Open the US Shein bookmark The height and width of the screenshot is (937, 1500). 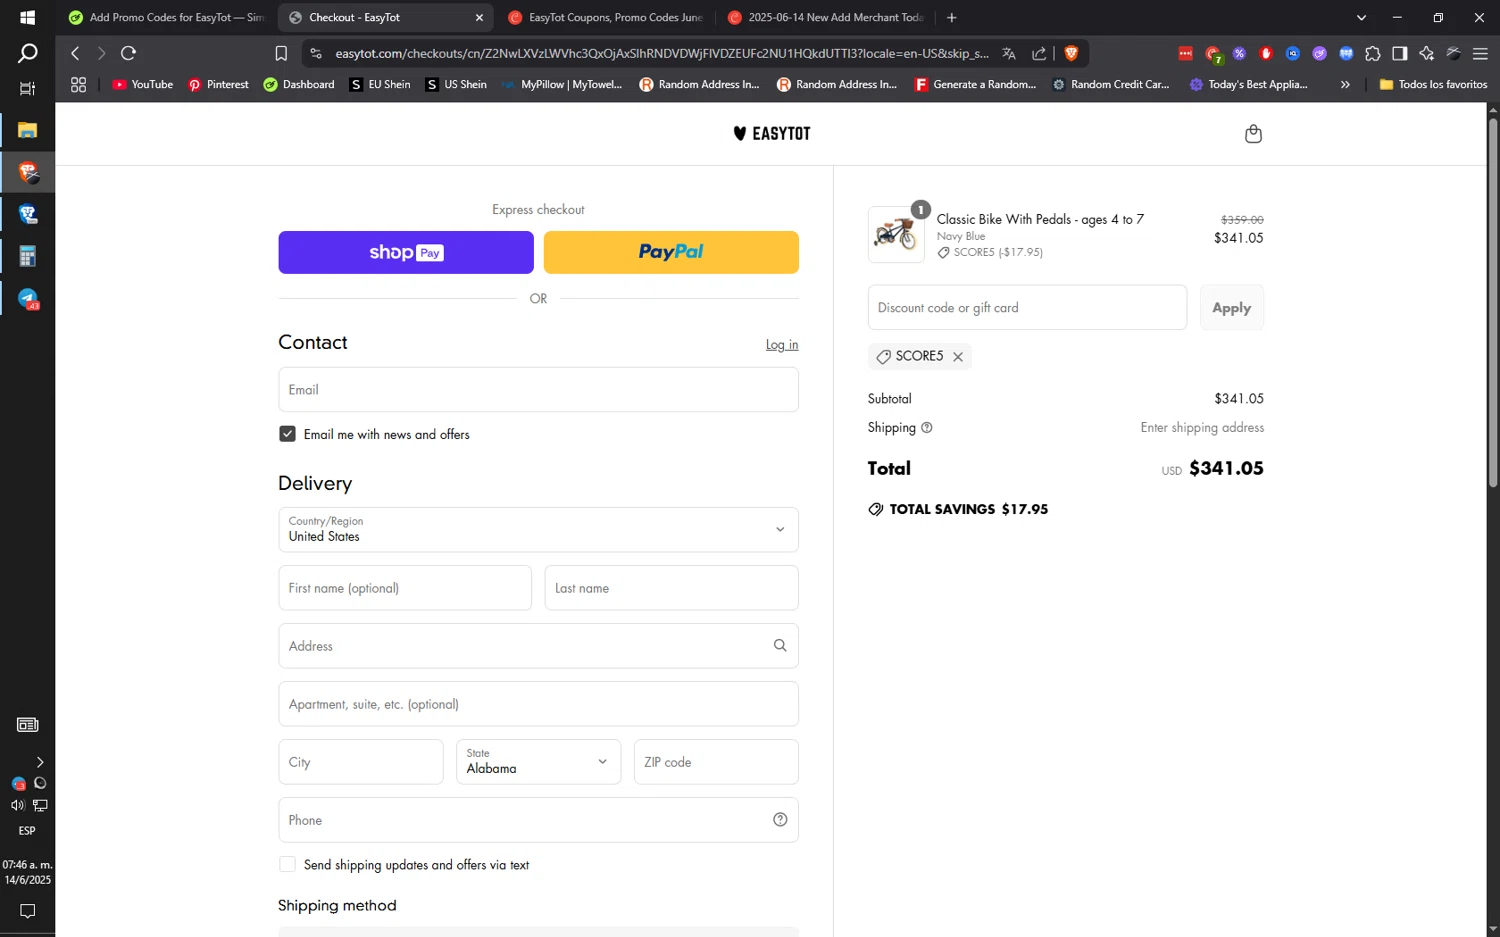point(456,85)
